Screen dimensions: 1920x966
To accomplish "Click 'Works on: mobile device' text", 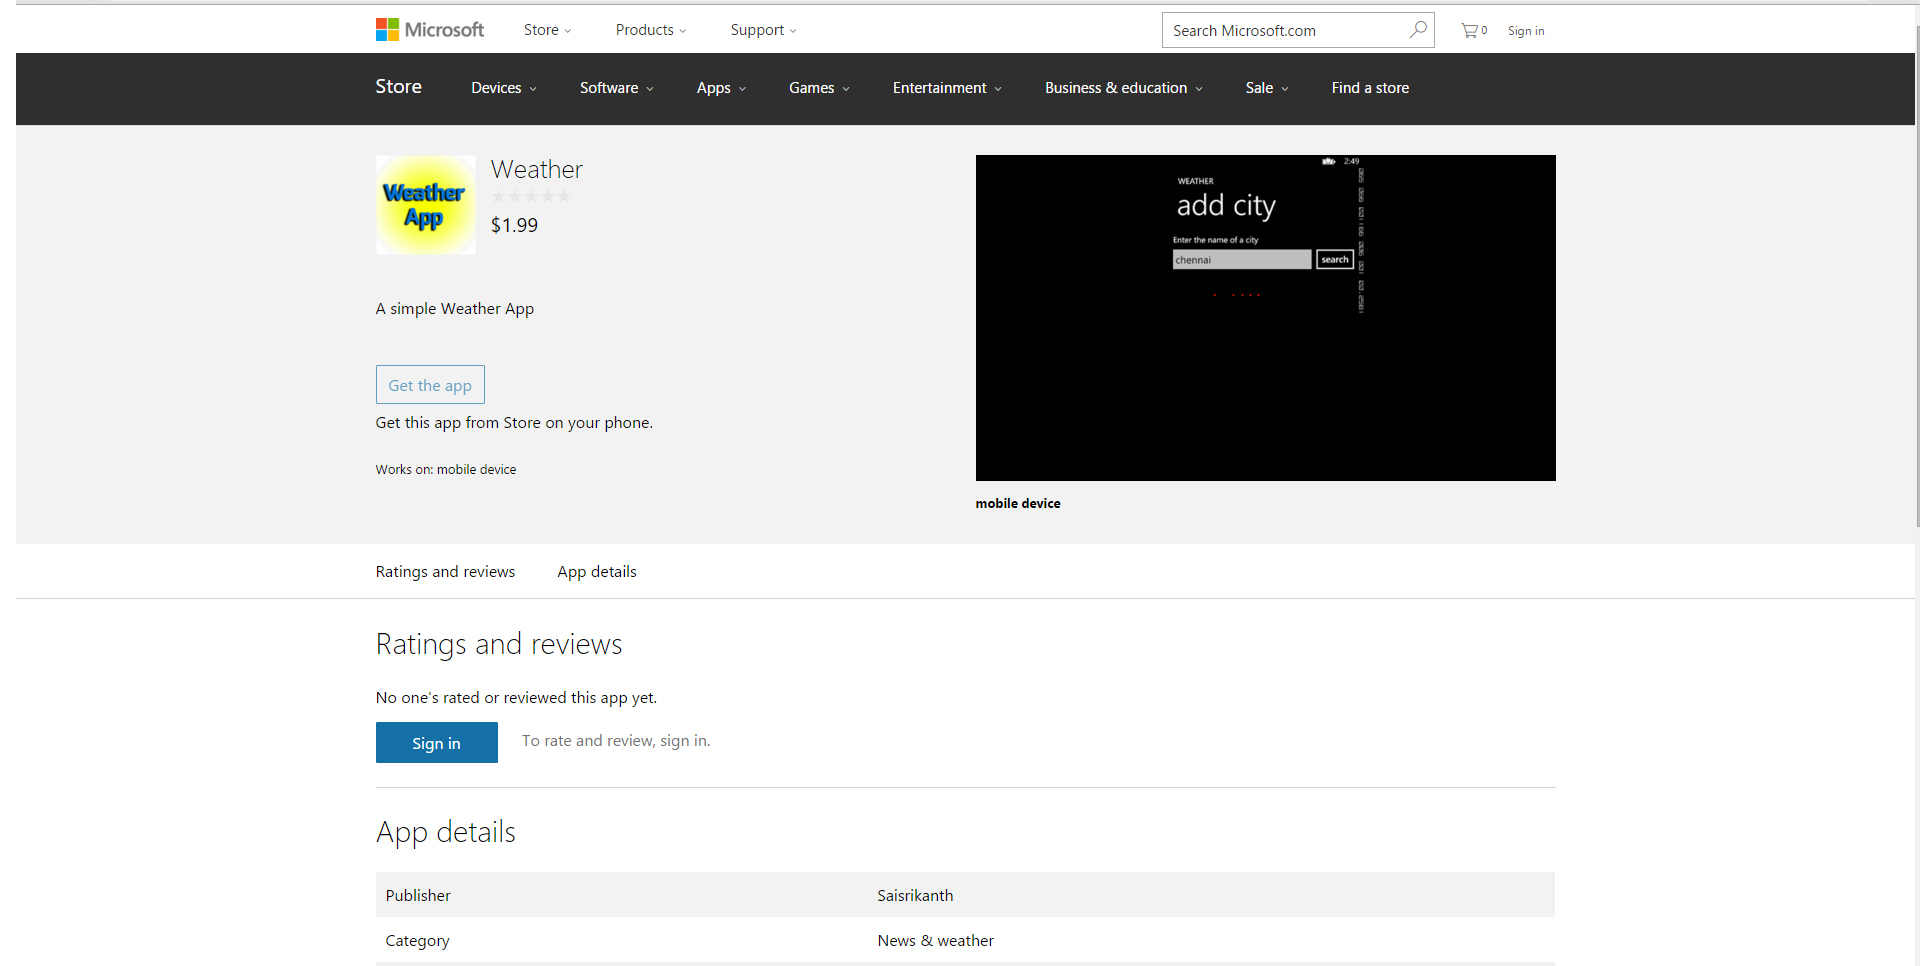I will point(446,470).
